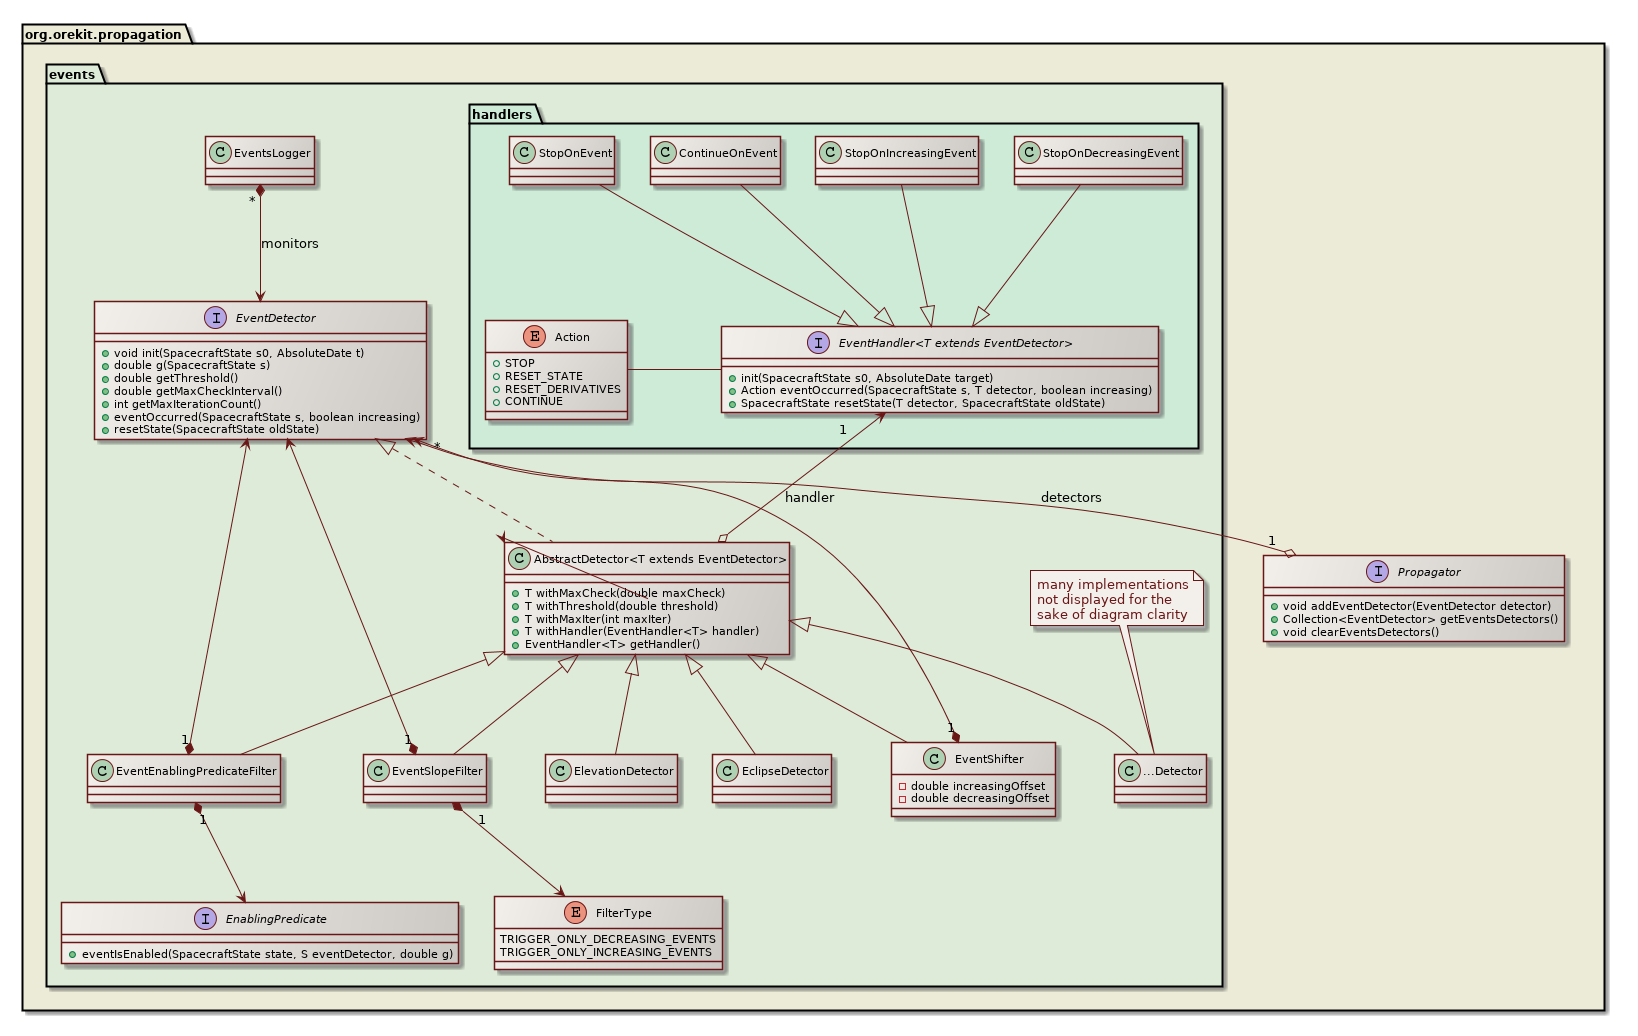Screen dimensions: 1638x1036
Task: Click the EventDetector interface icon
Action: tap(217, 318)
